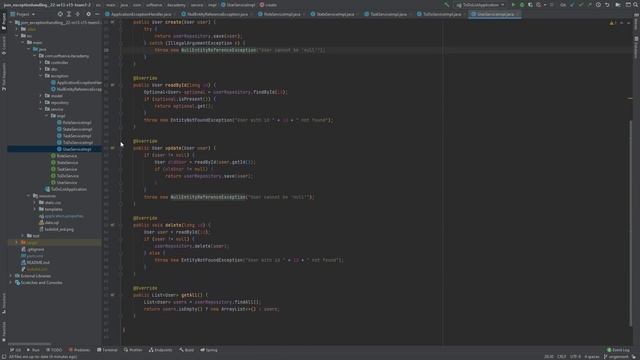This screenshot has height=360, width=640.
Task: Click the UserServiceImpl breadcrumb in navigation bar
Action: [x=238, y=5]
